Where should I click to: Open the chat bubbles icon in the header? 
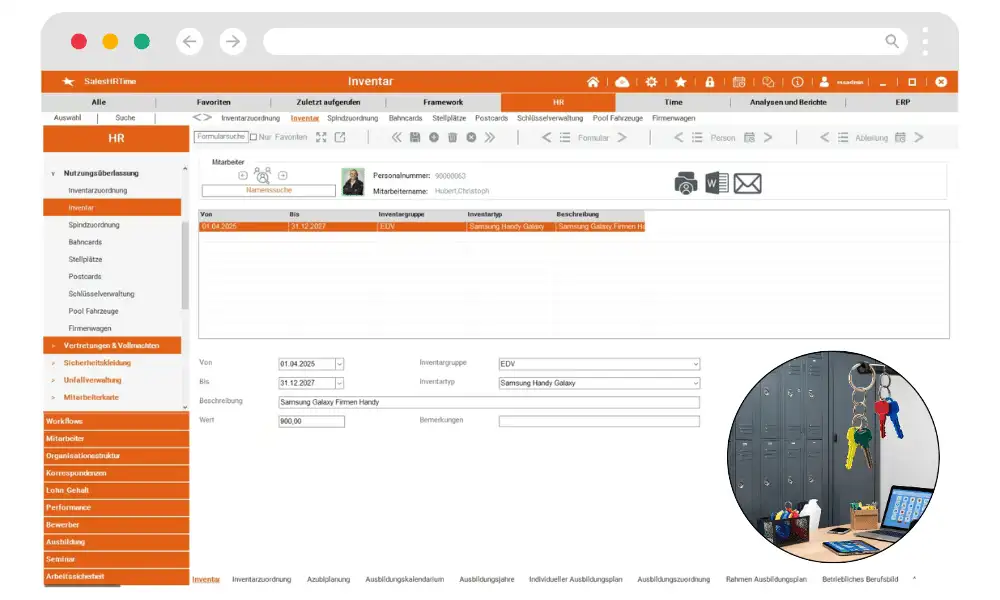(768, 82)
